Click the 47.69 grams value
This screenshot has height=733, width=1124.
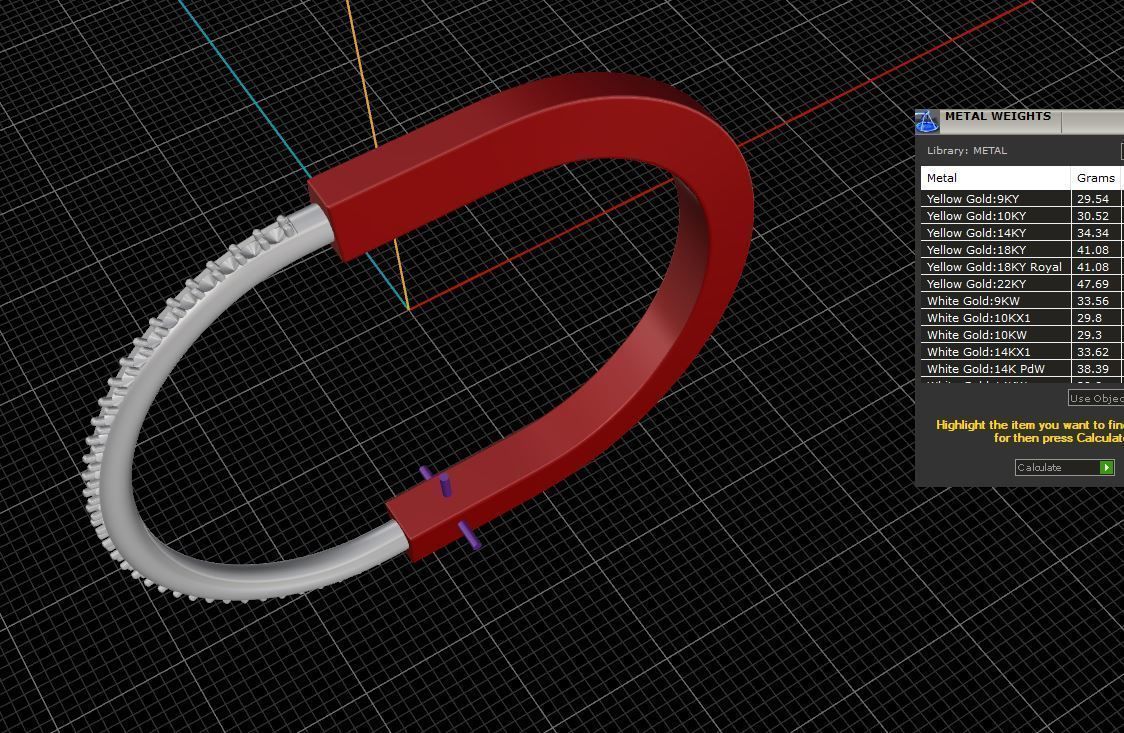1092,284
